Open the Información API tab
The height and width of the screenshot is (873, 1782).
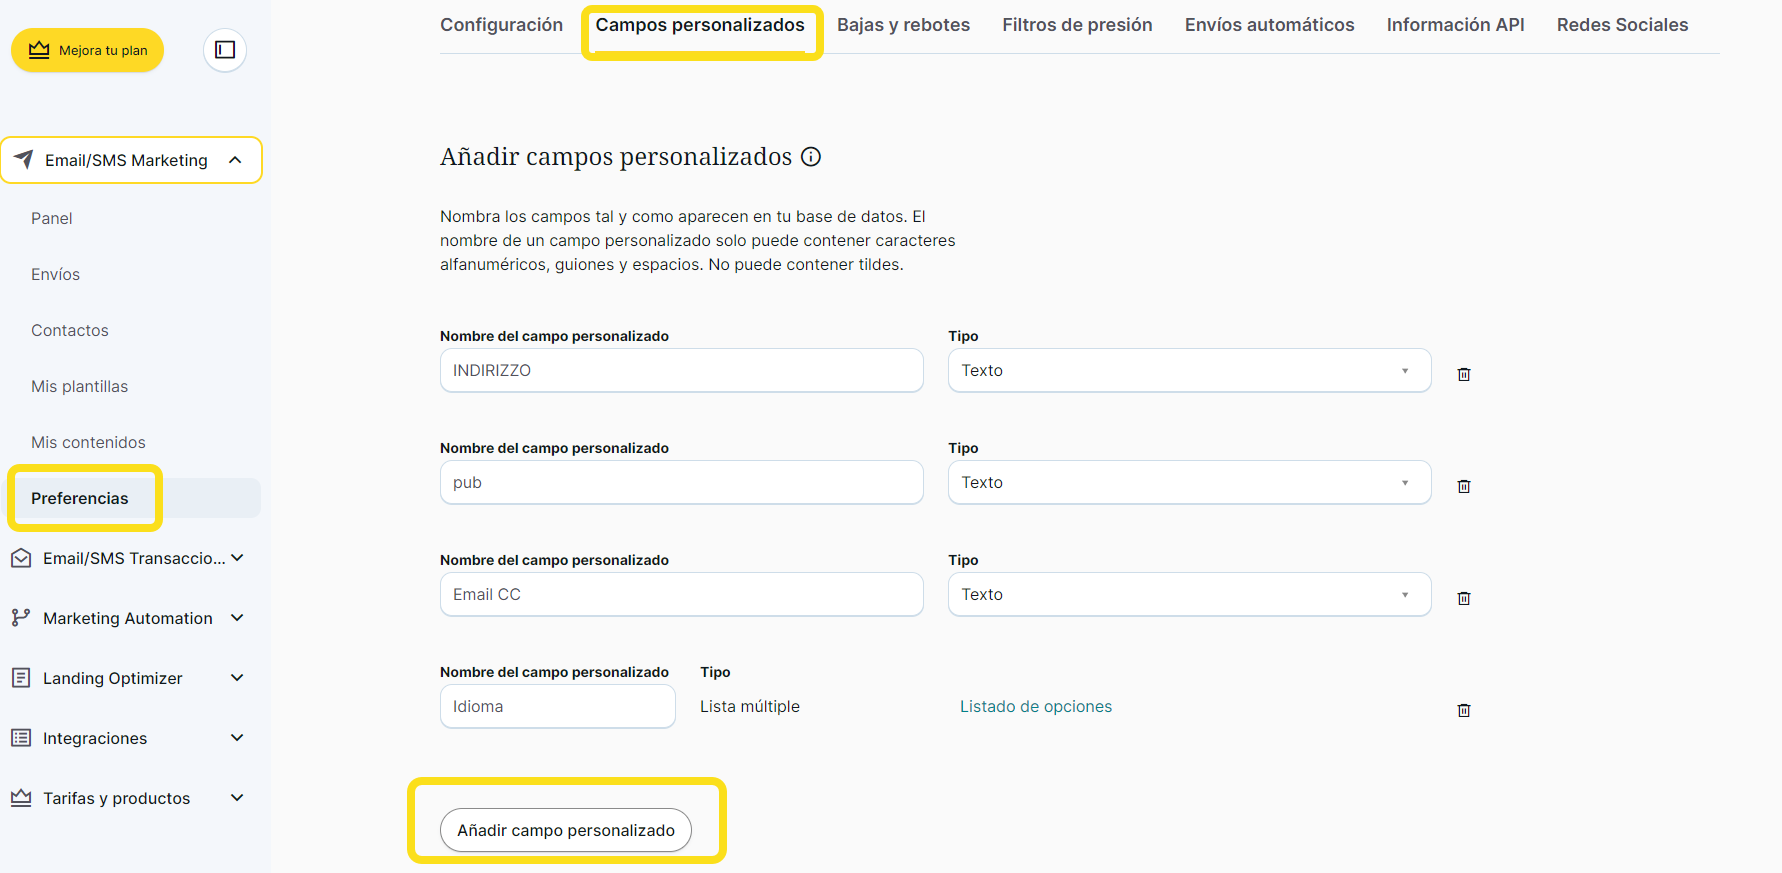click(x=1455, y=25)
